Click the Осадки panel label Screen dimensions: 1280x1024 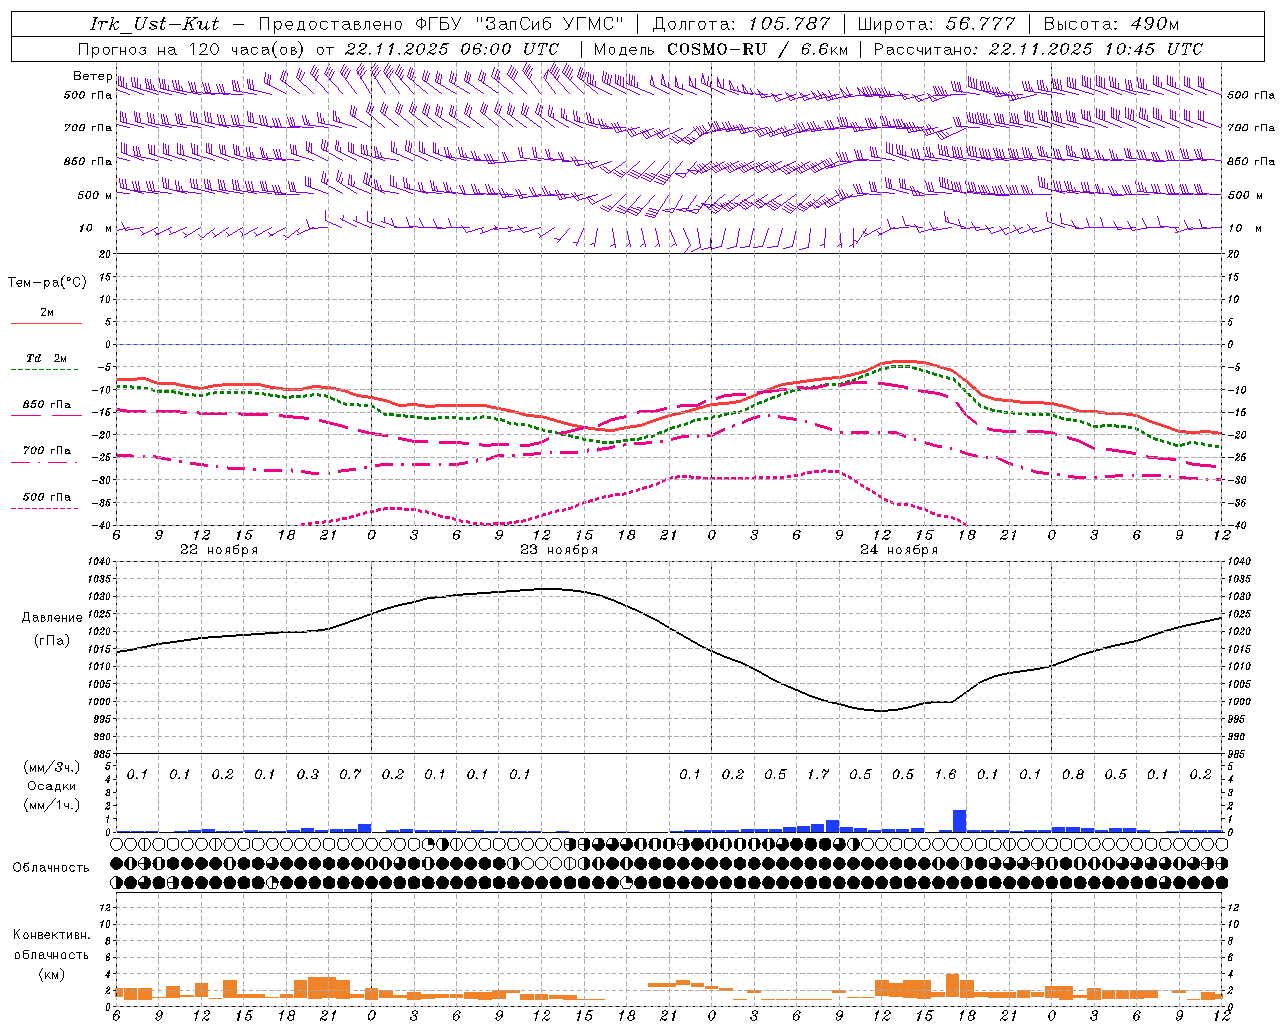pyautogui.click(x=50, y=786)
